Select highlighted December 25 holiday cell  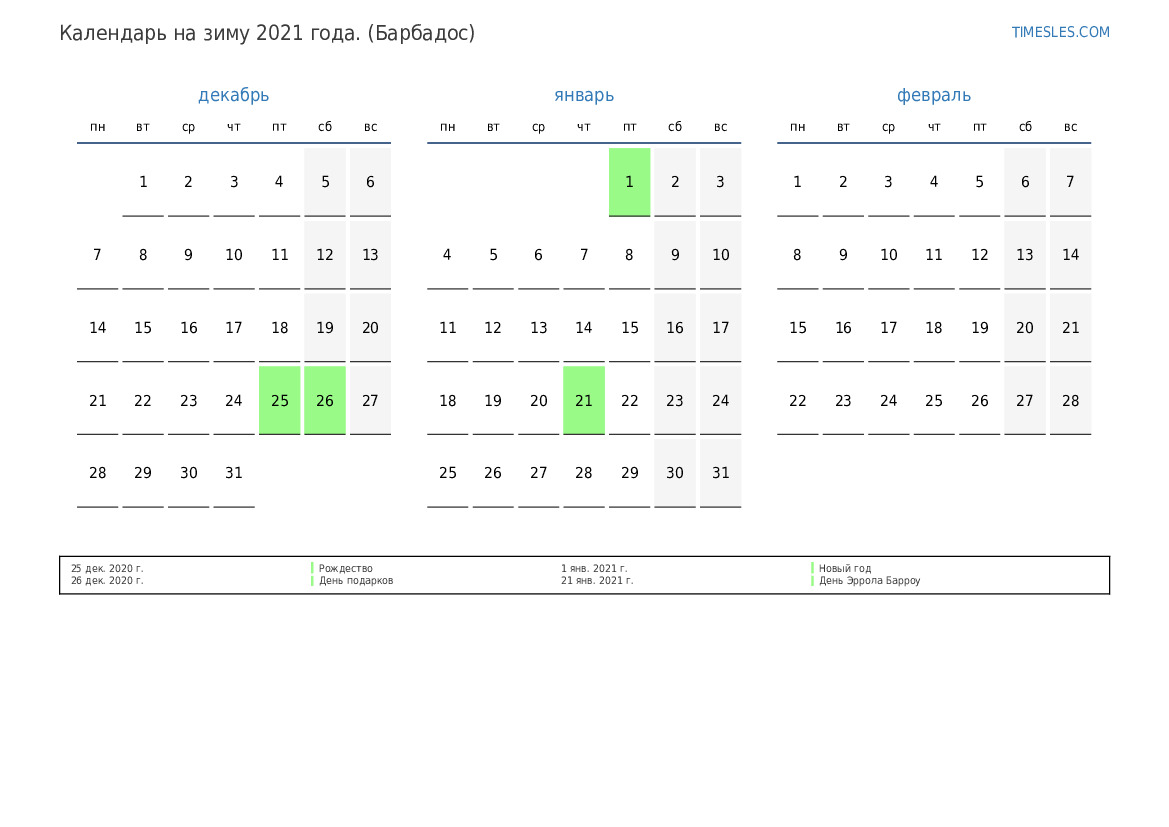tap(280, 400)
